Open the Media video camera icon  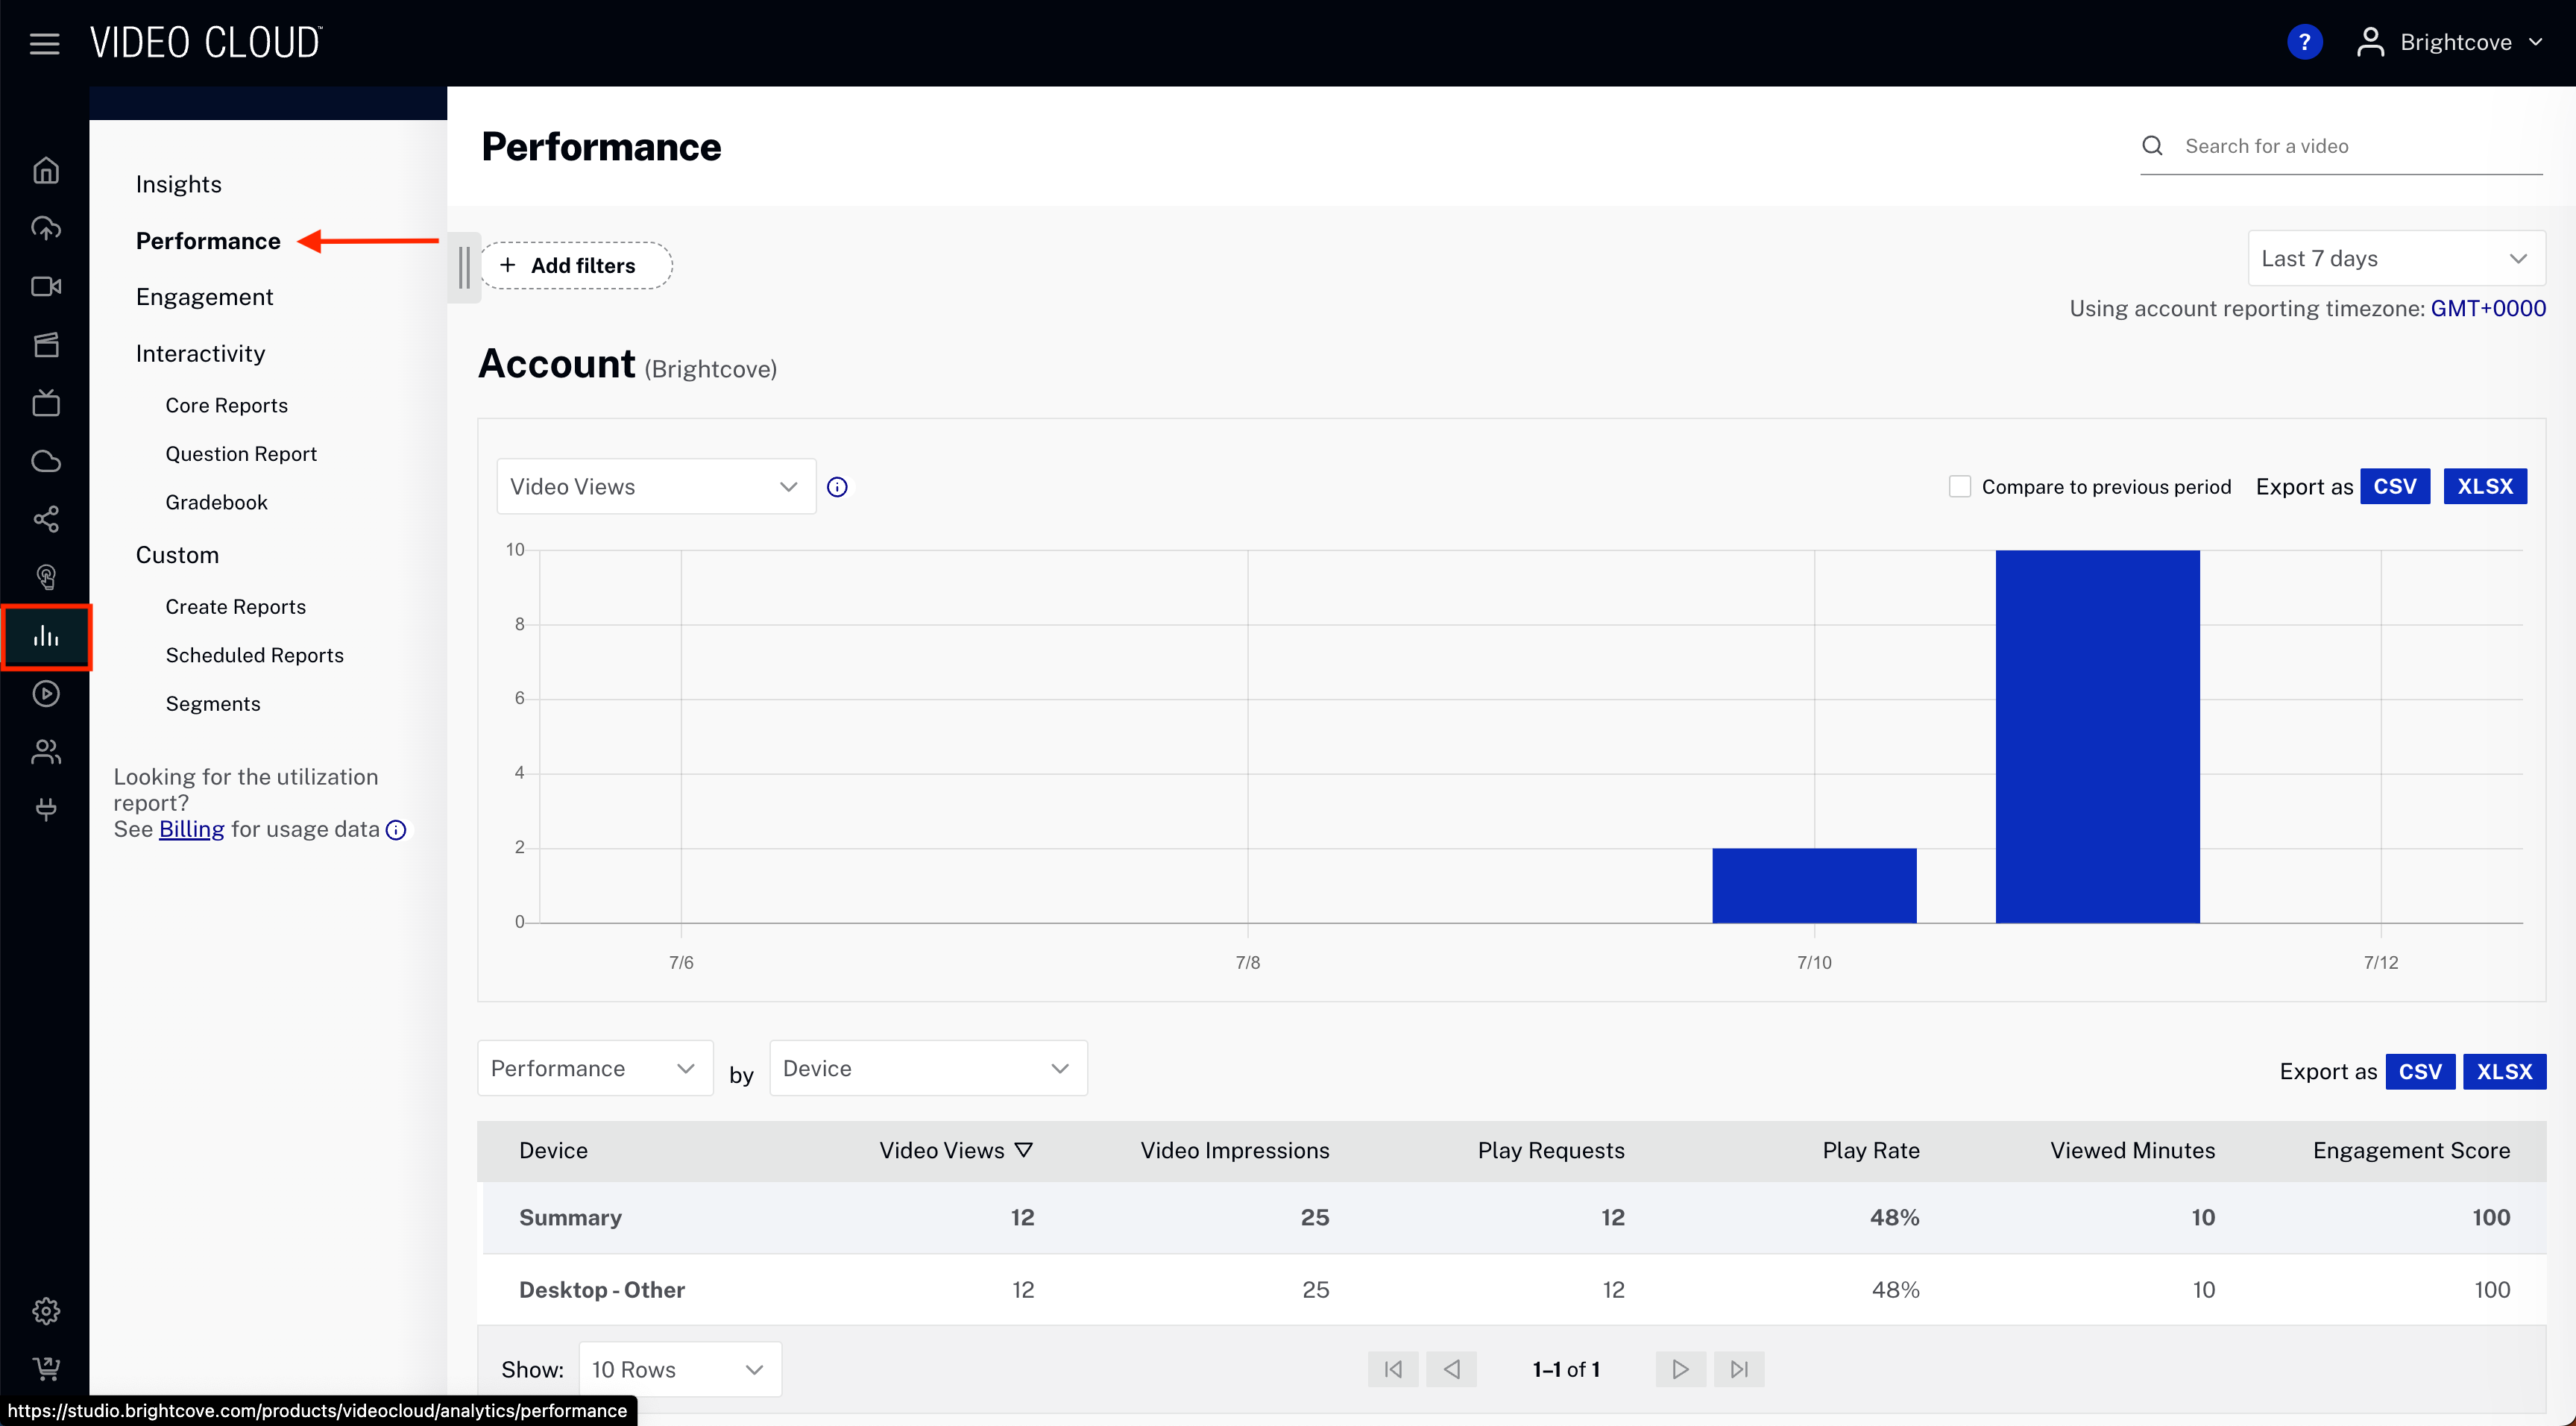46,287
